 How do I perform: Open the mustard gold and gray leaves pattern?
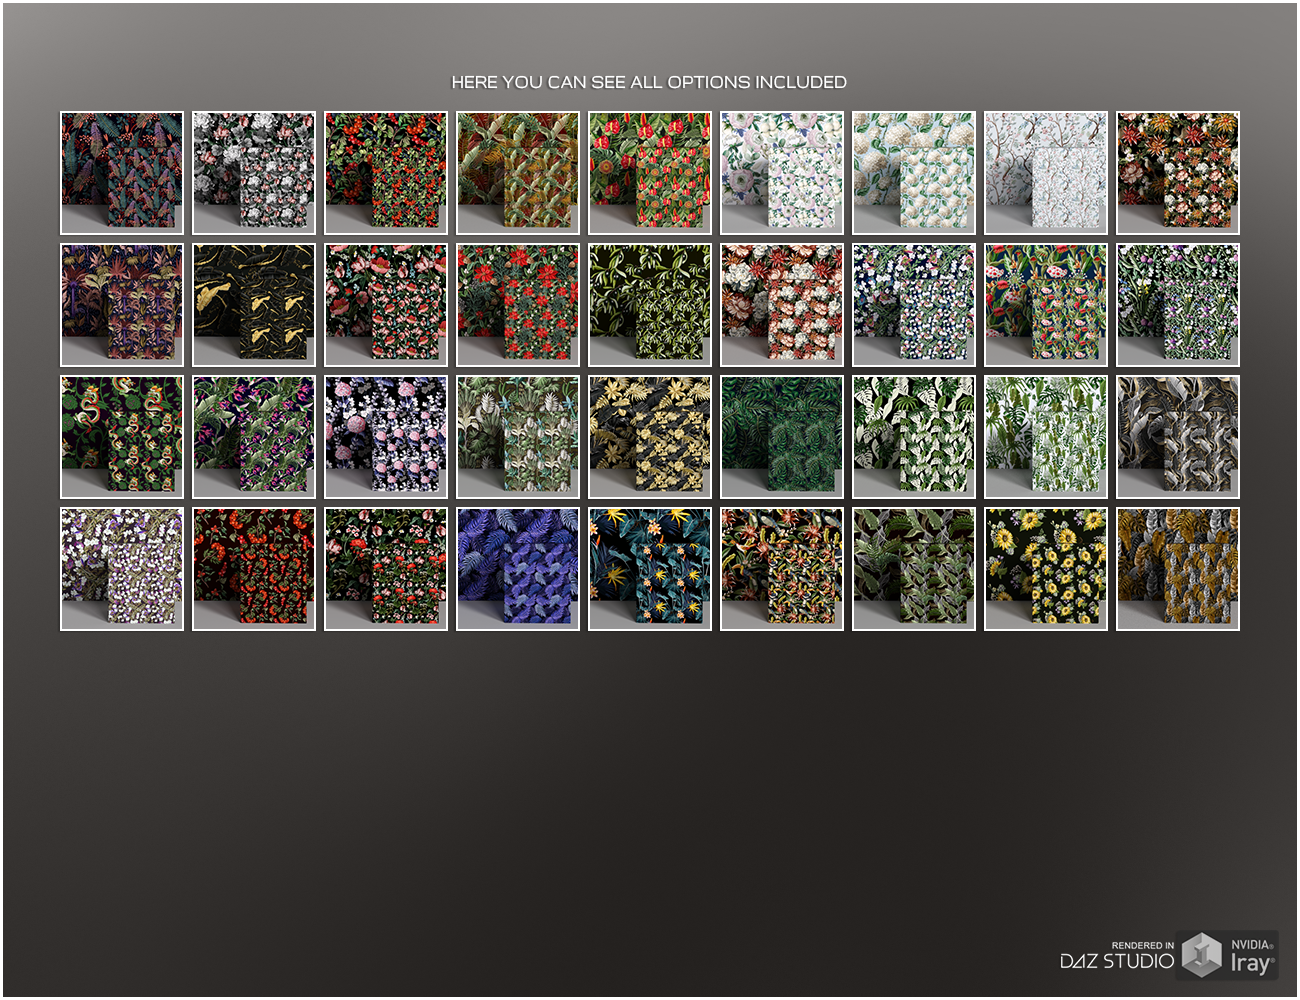(1178, 569)
